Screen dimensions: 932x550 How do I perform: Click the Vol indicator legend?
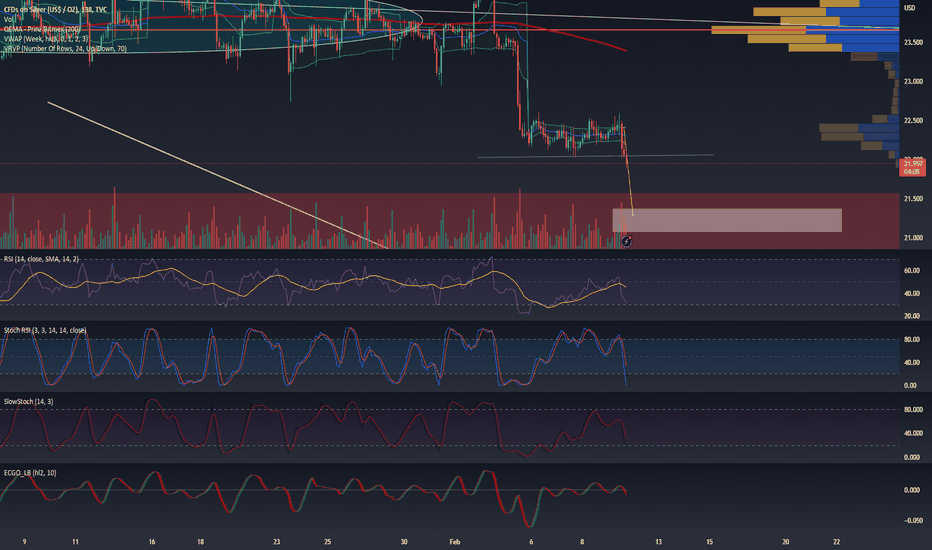8,20
